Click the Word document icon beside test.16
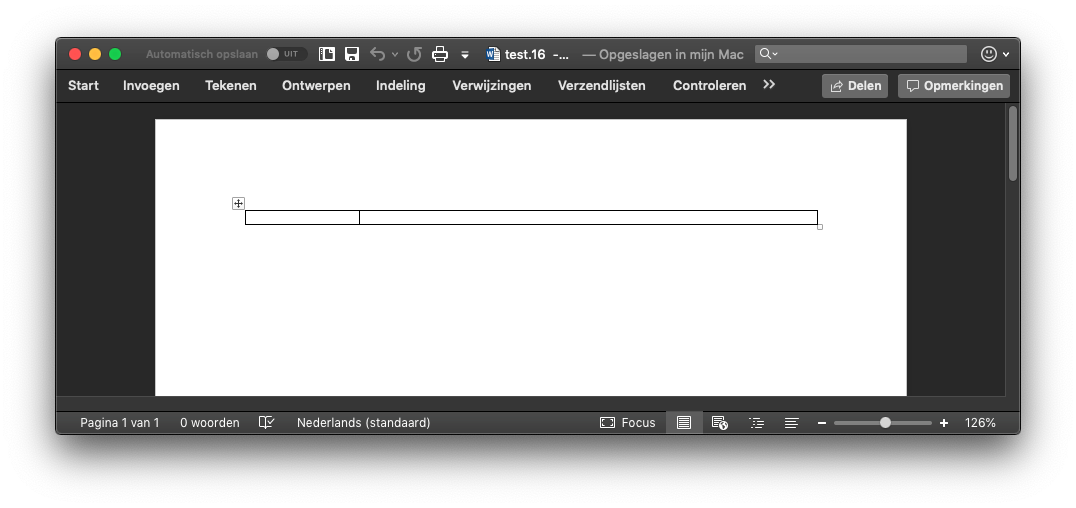This screenshot has height=508, width=1076. coord(493,54)
